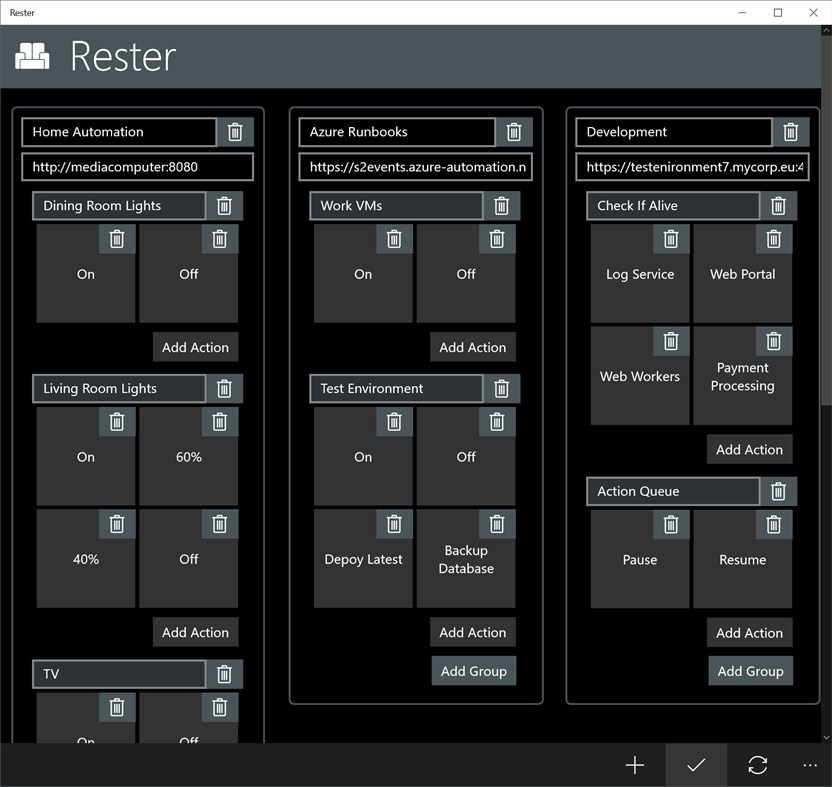Image resolution: width=832 pixels, height=787 pixels.
Task: Click Add Action under Living Room Lights
Action: click(x=195, y=632)
